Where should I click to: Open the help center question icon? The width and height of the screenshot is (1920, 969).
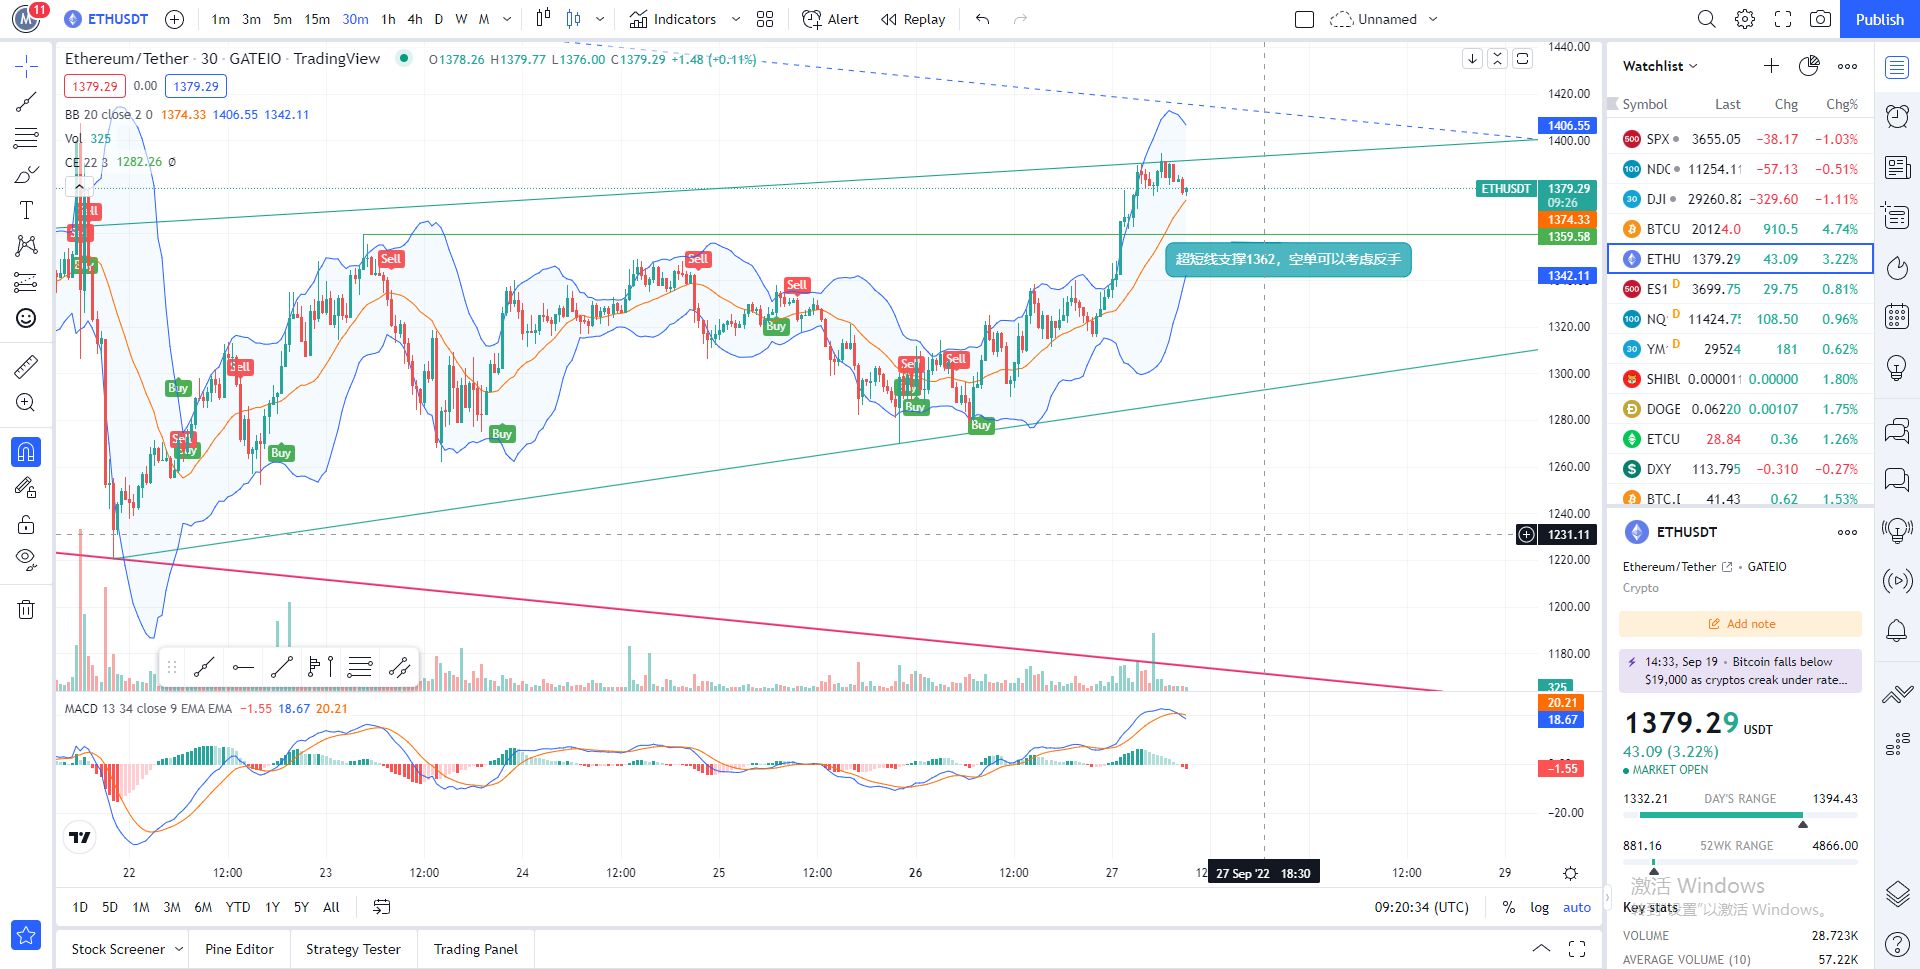coord(1897,944)
